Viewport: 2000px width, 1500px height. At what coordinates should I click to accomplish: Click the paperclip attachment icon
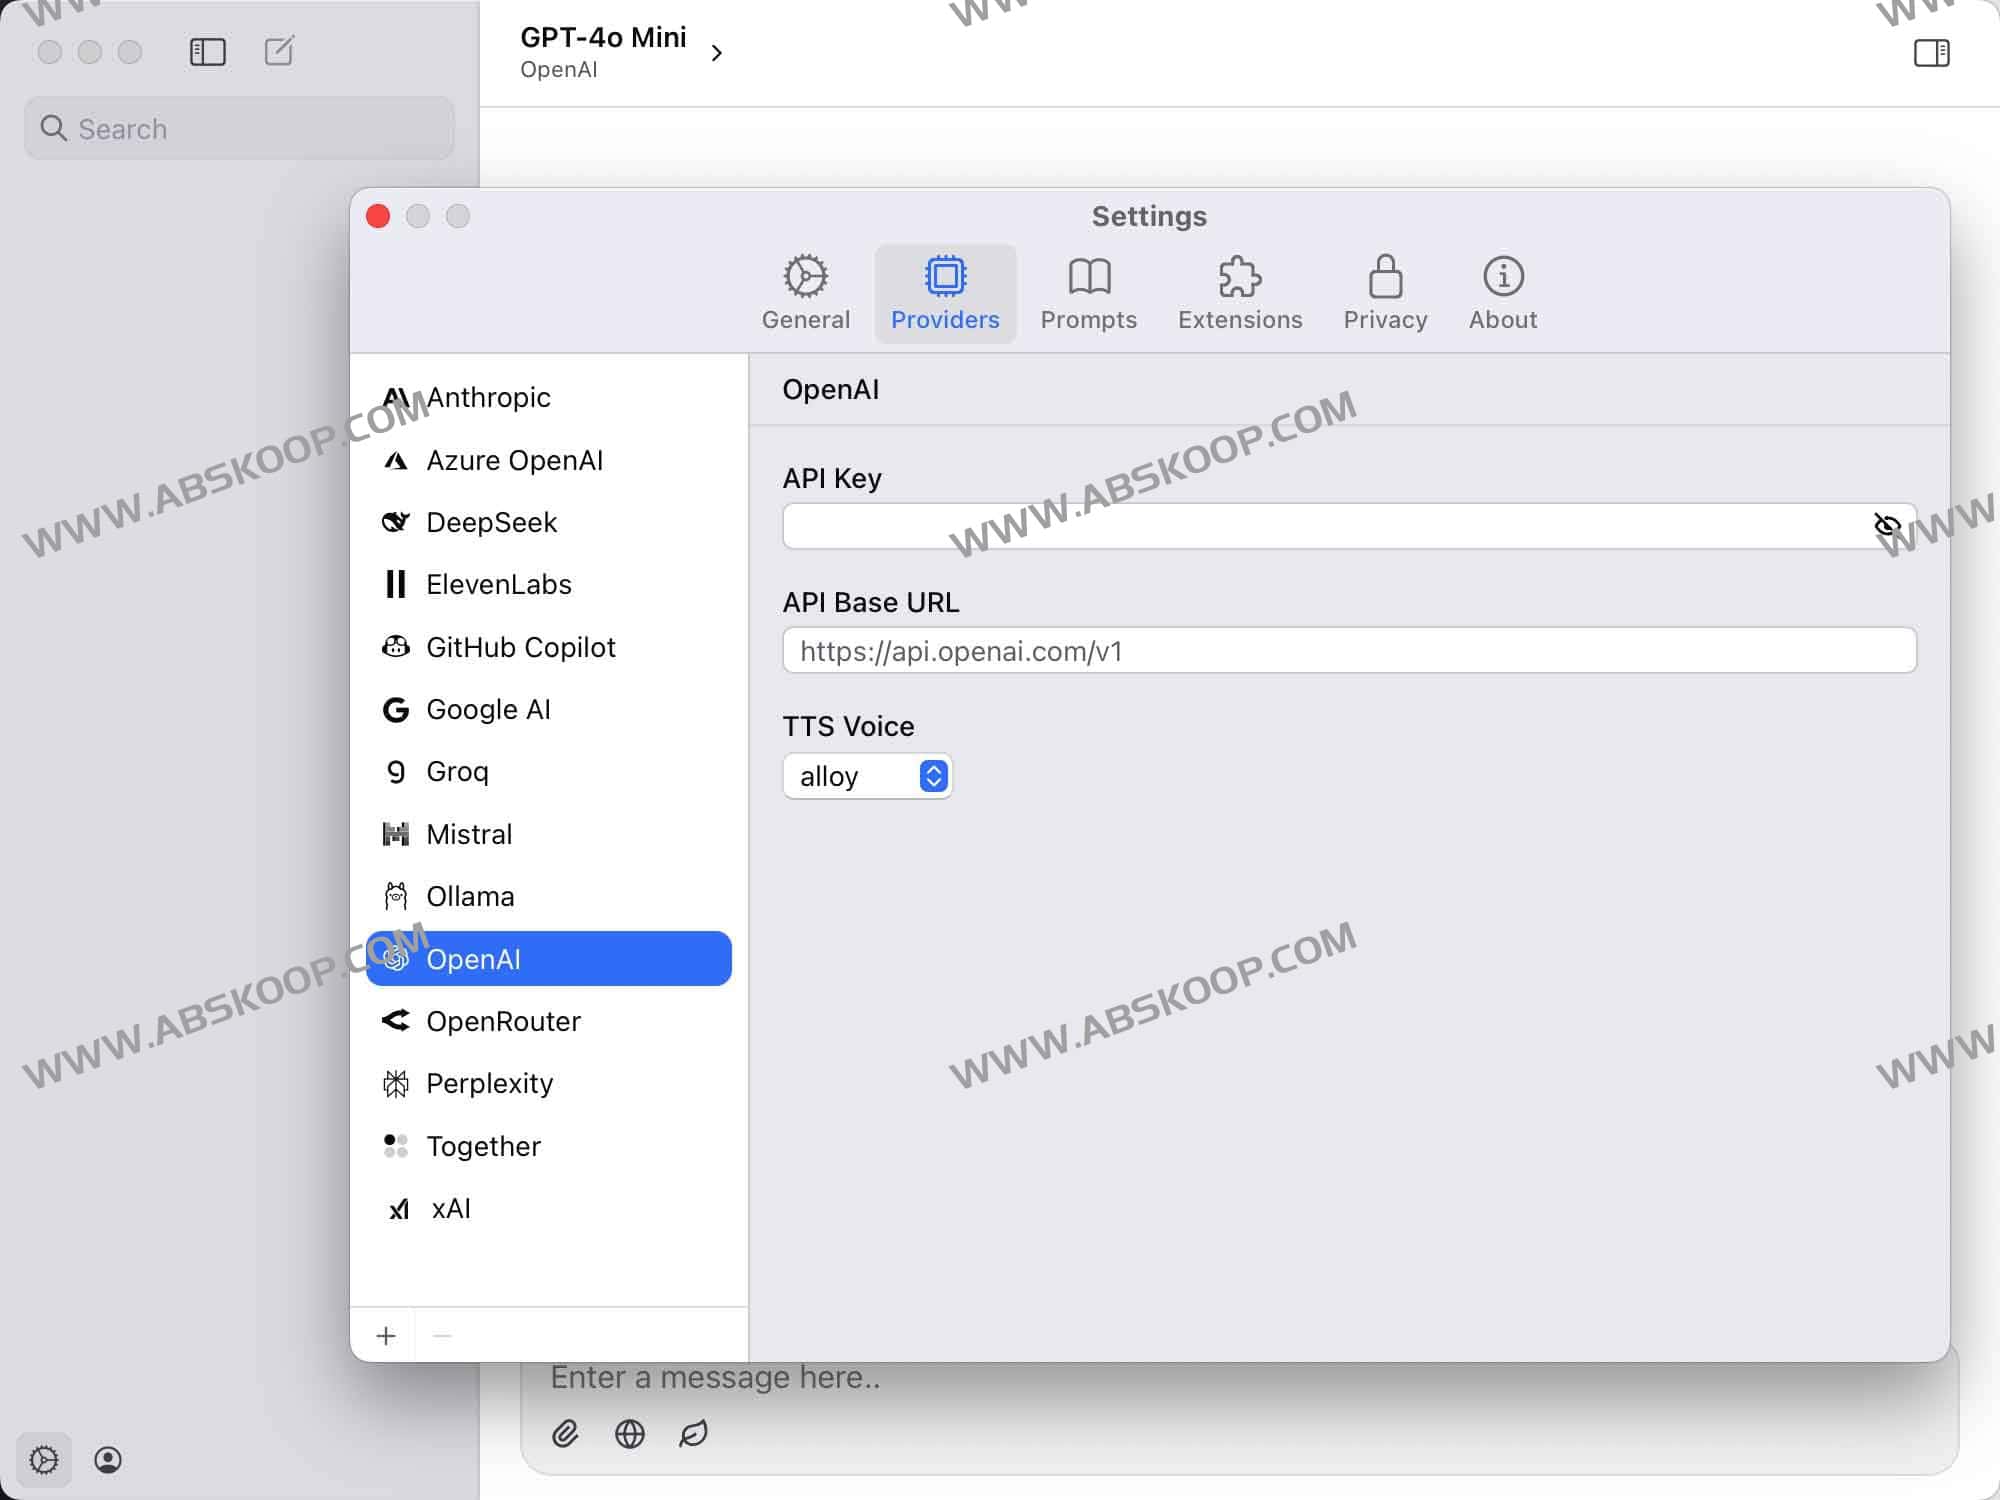[565, 1434]
